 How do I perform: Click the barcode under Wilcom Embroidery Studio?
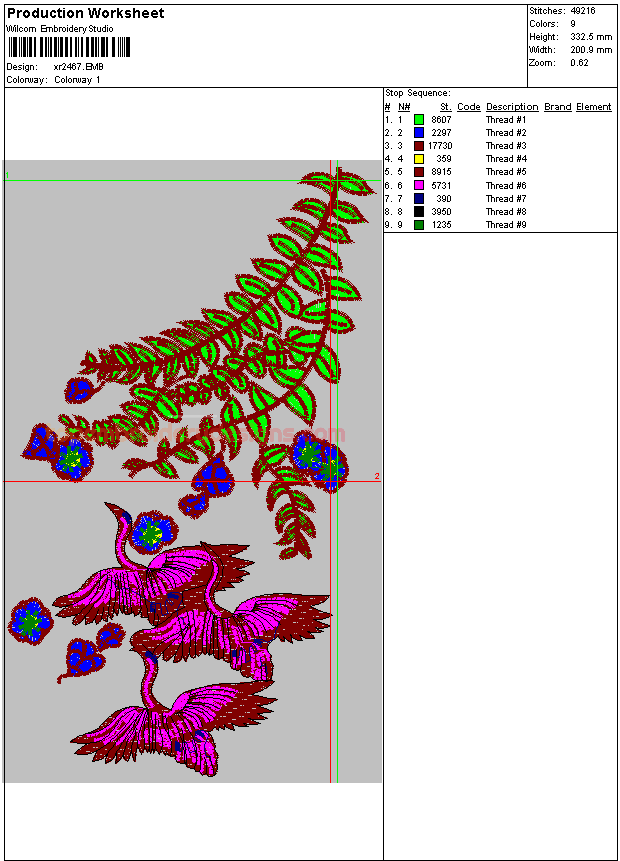coord(56,46)
